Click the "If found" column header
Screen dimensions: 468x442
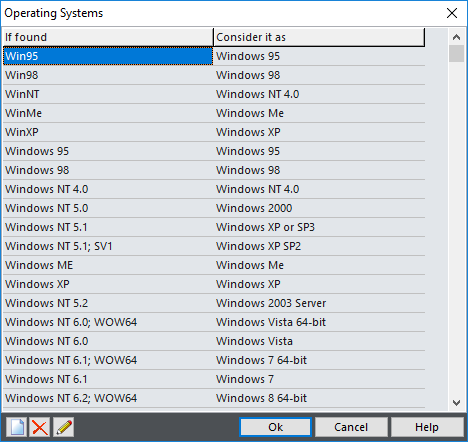108,37
